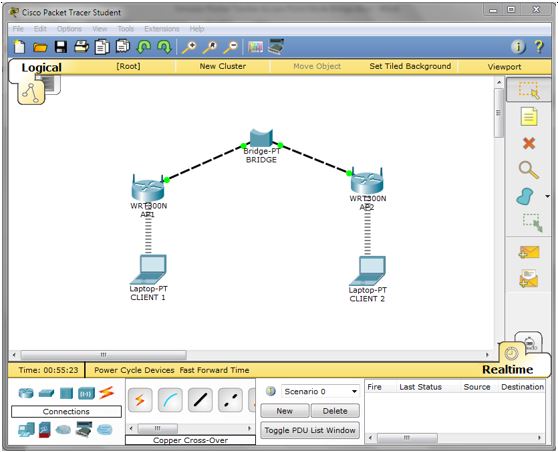
Task: Choose the Select tool in right panel
Action: pos(529,90)
